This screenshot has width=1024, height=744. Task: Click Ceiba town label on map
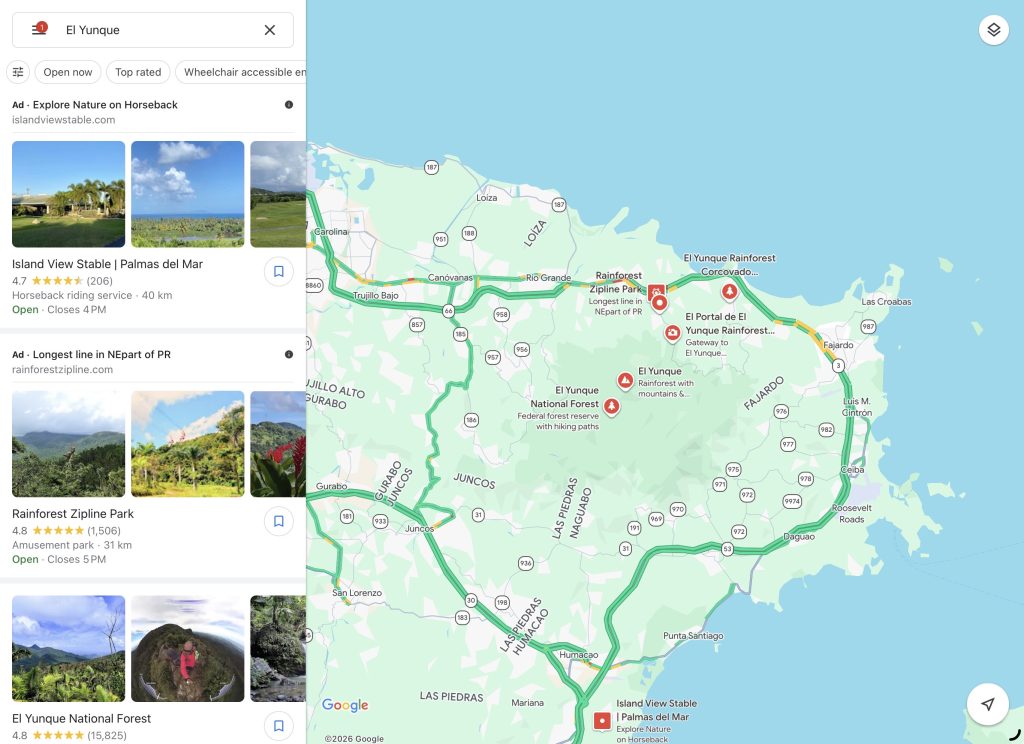(852, 470)
